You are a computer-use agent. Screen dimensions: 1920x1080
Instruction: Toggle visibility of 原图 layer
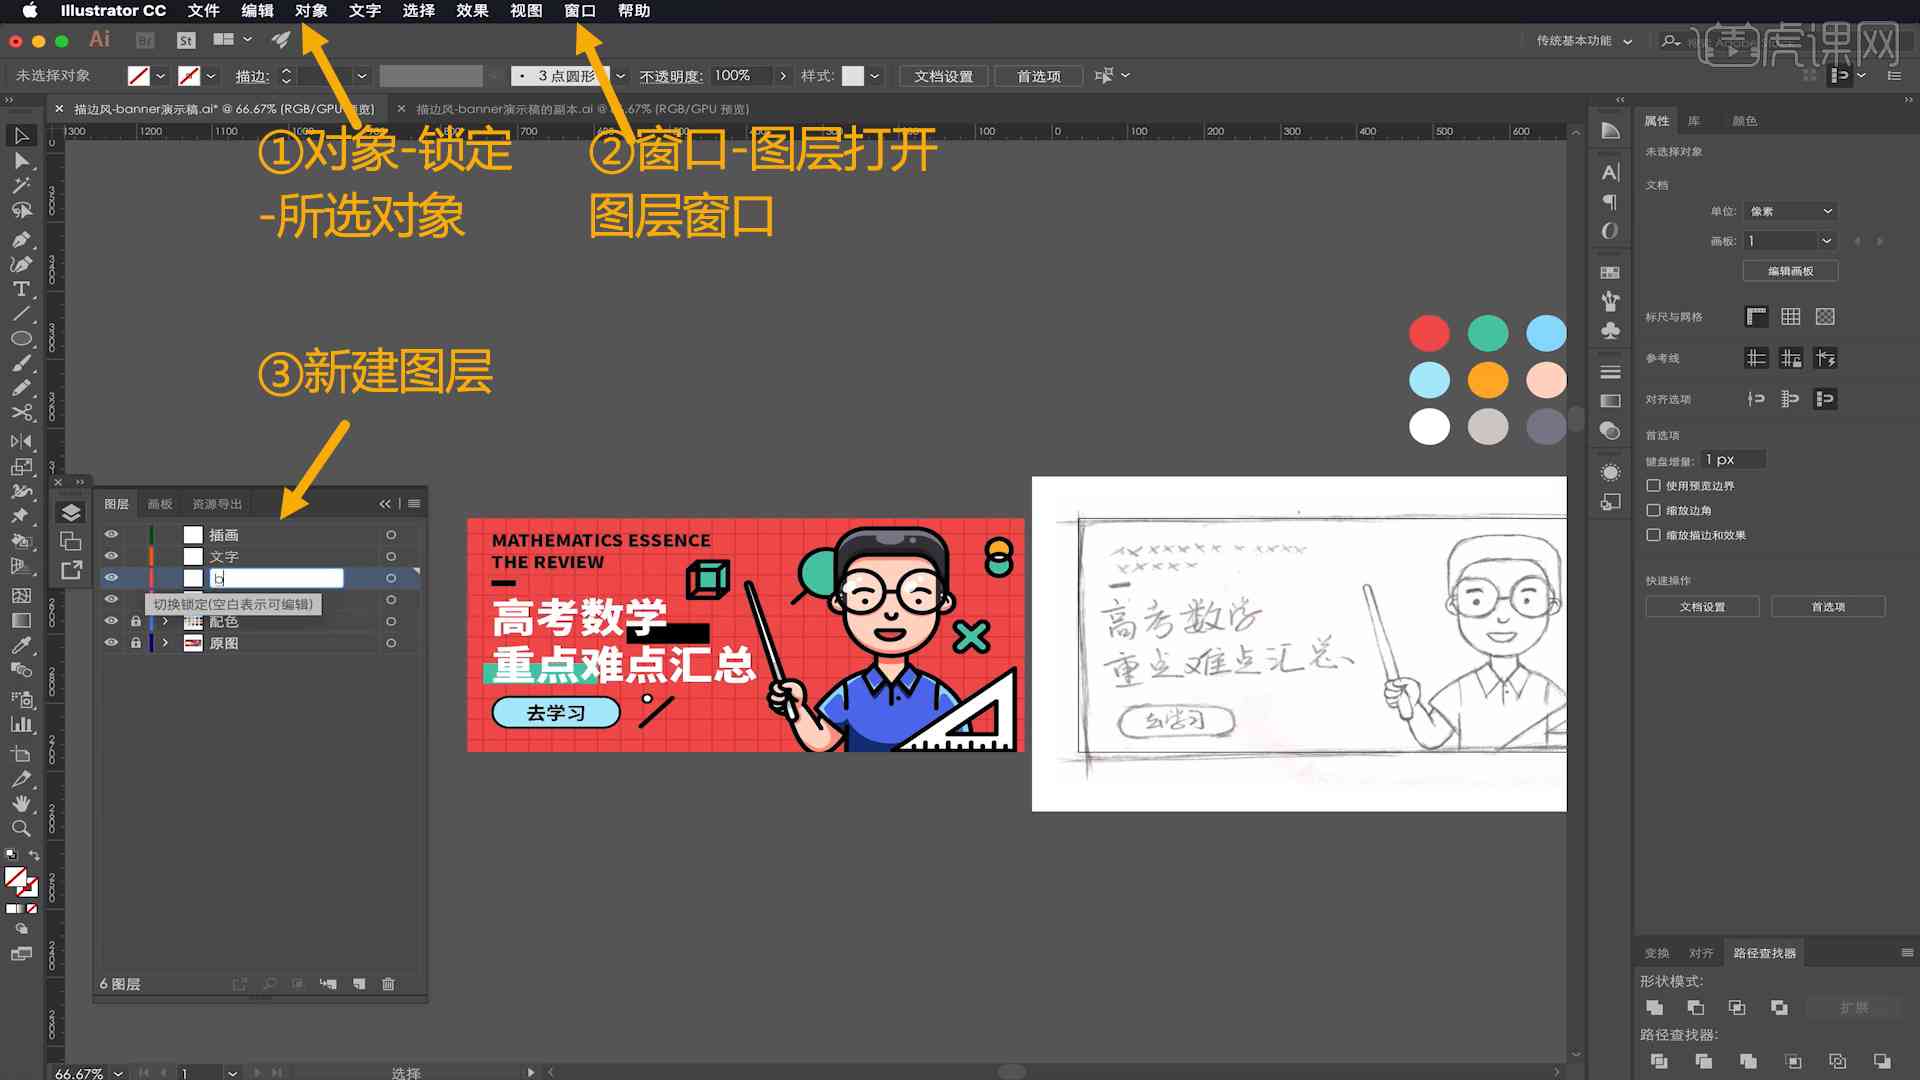(x=111, y=642)
